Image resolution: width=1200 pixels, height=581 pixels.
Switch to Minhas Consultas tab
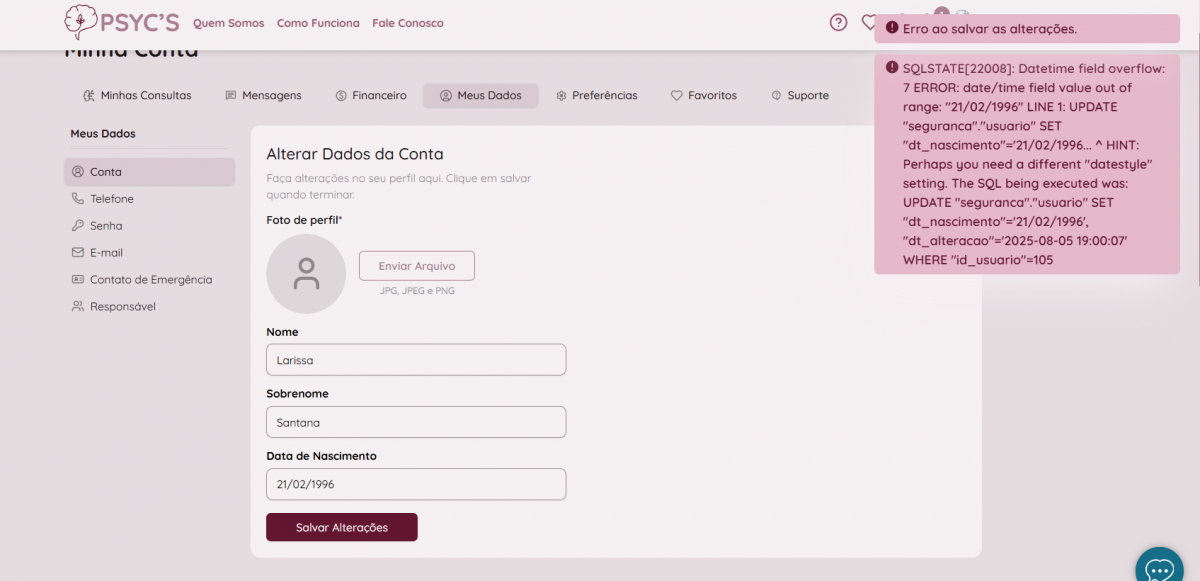[137, 96]
